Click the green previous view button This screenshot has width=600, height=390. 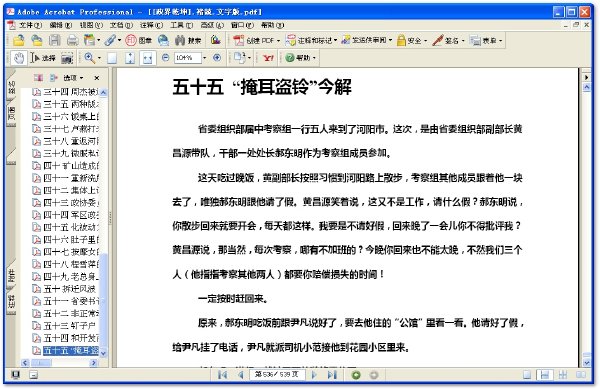pyautogui.click(x=356, y=375)
